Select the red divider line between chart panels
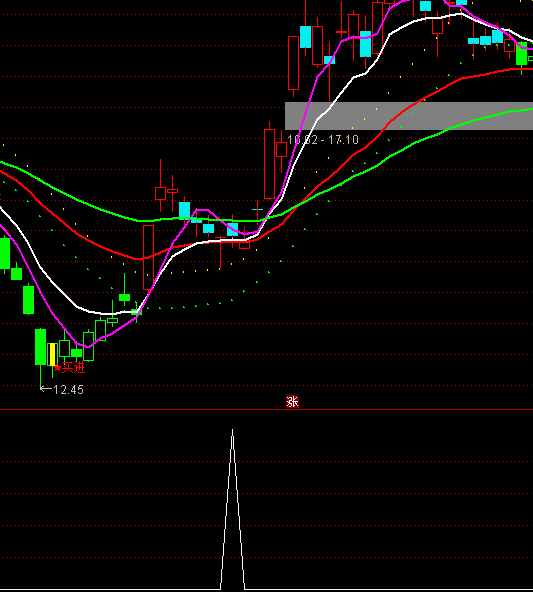Viewport: 533px width, 592px height. (266, 409)
